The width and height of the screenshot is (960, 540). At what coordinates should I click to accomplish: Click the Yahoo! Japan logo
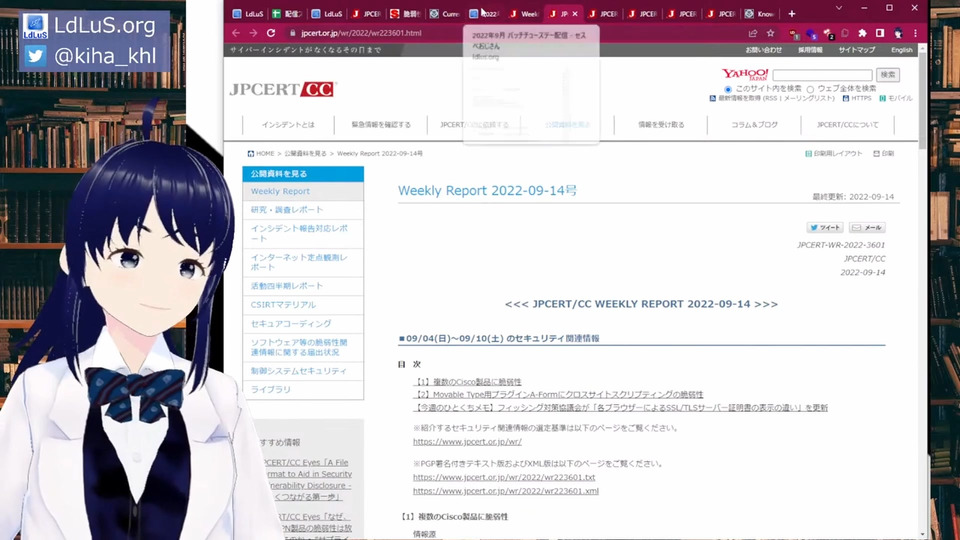click(744, 75)
